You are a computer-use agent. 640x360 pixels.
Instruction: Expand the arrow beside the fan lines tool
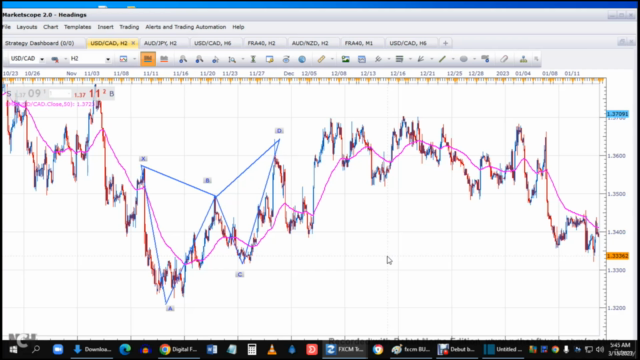pyautogui.click(x=431, y=59)
